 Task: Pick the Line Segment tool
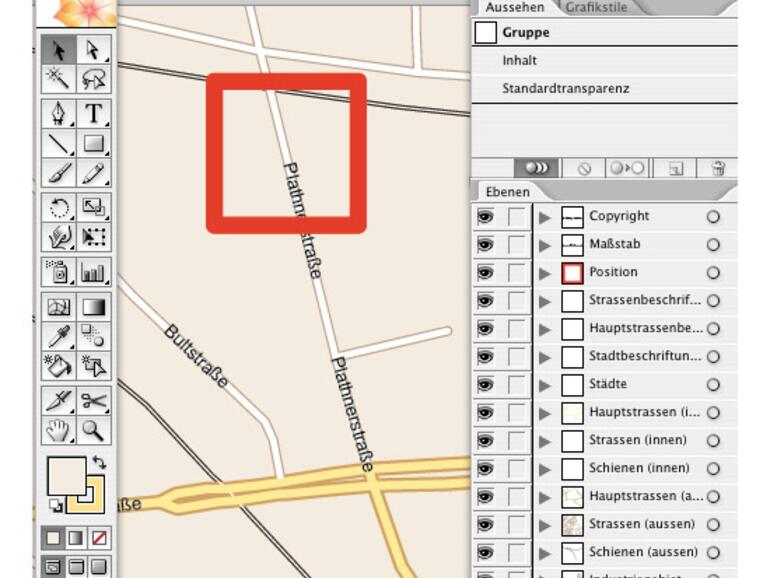pos(59,143)
